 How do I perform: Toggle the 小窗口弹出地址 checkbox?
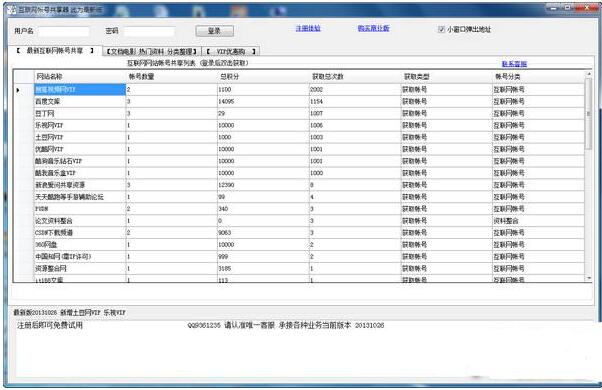point(441,29)
